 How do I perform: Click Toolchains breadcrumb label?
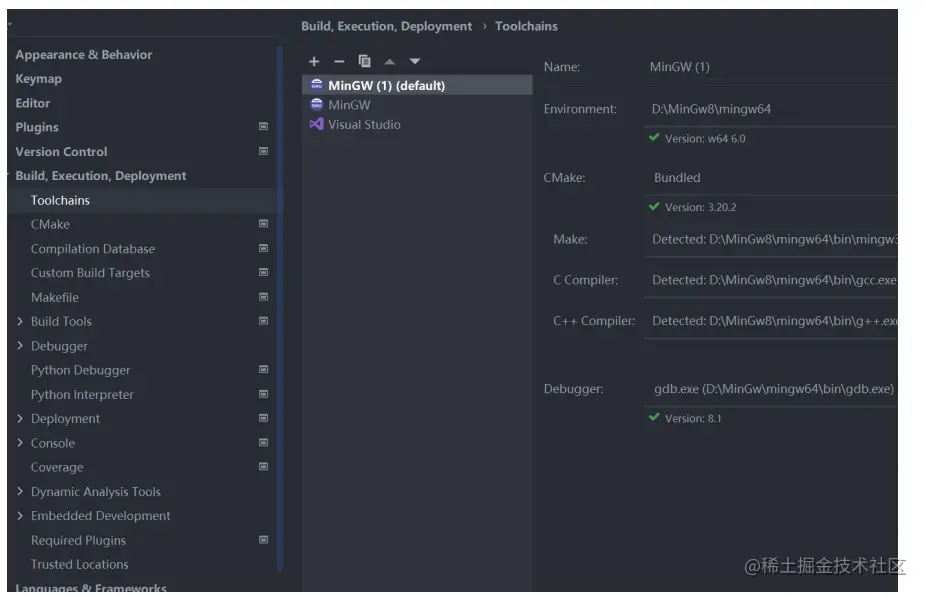point(526,27)
